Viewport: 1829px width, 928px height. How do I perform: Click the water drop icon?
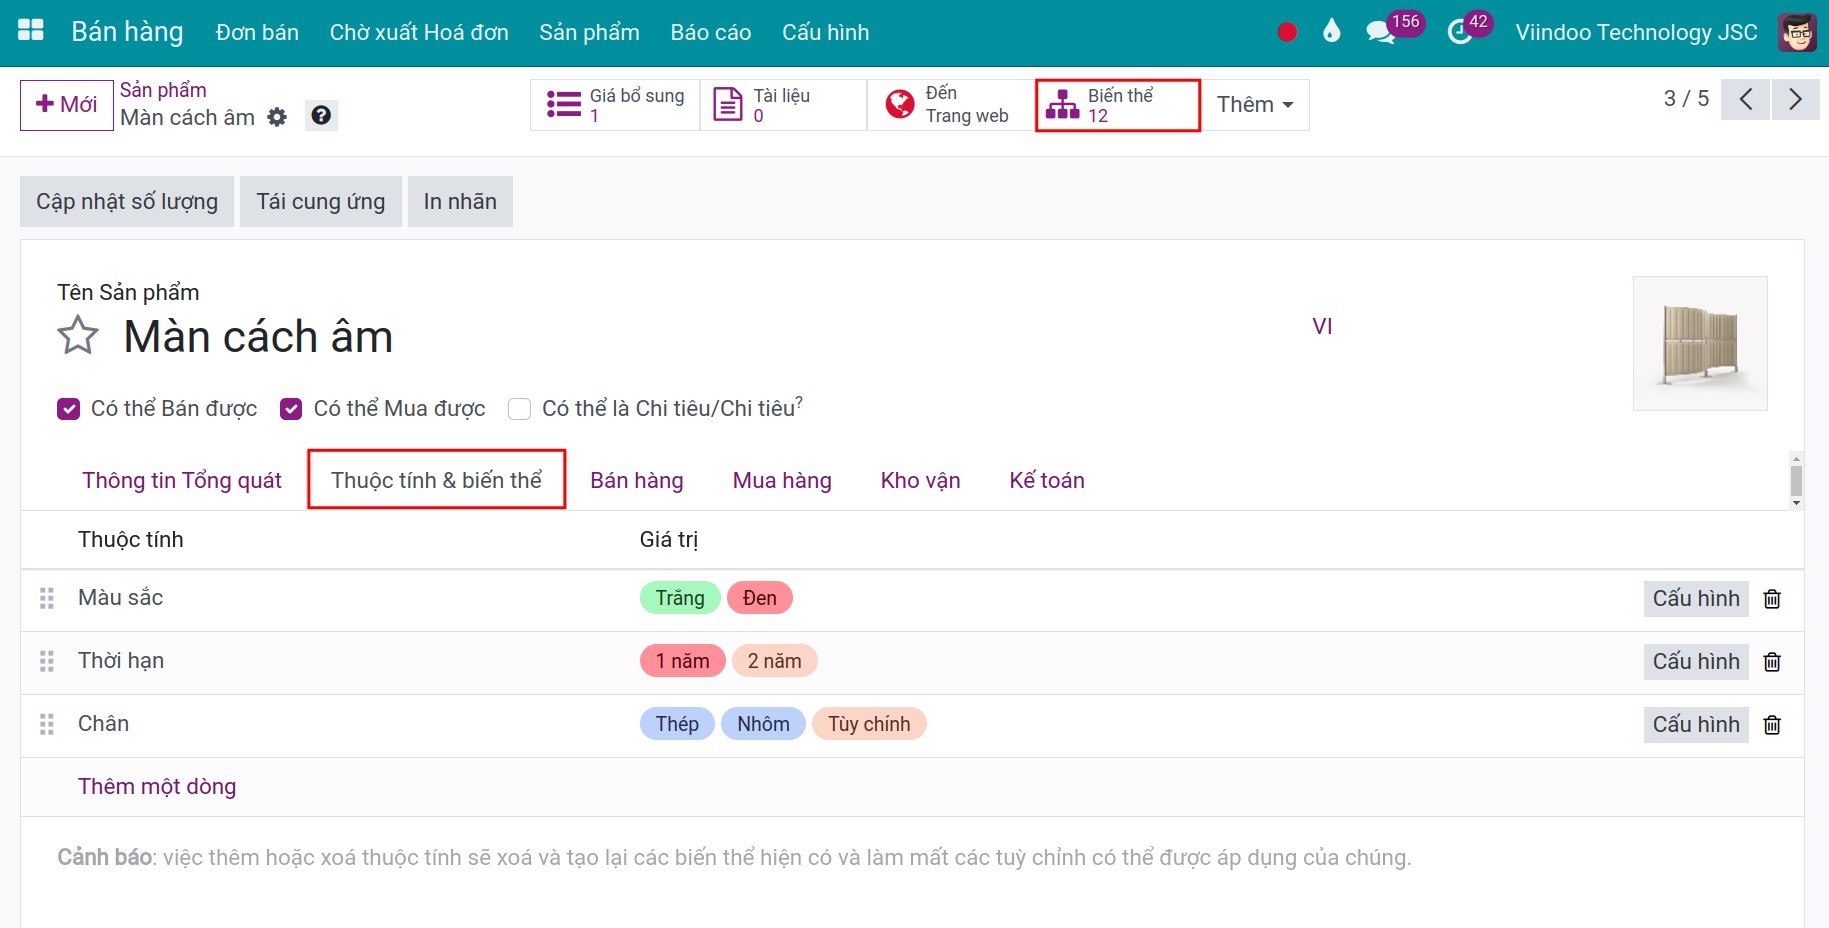point(1331,31)
